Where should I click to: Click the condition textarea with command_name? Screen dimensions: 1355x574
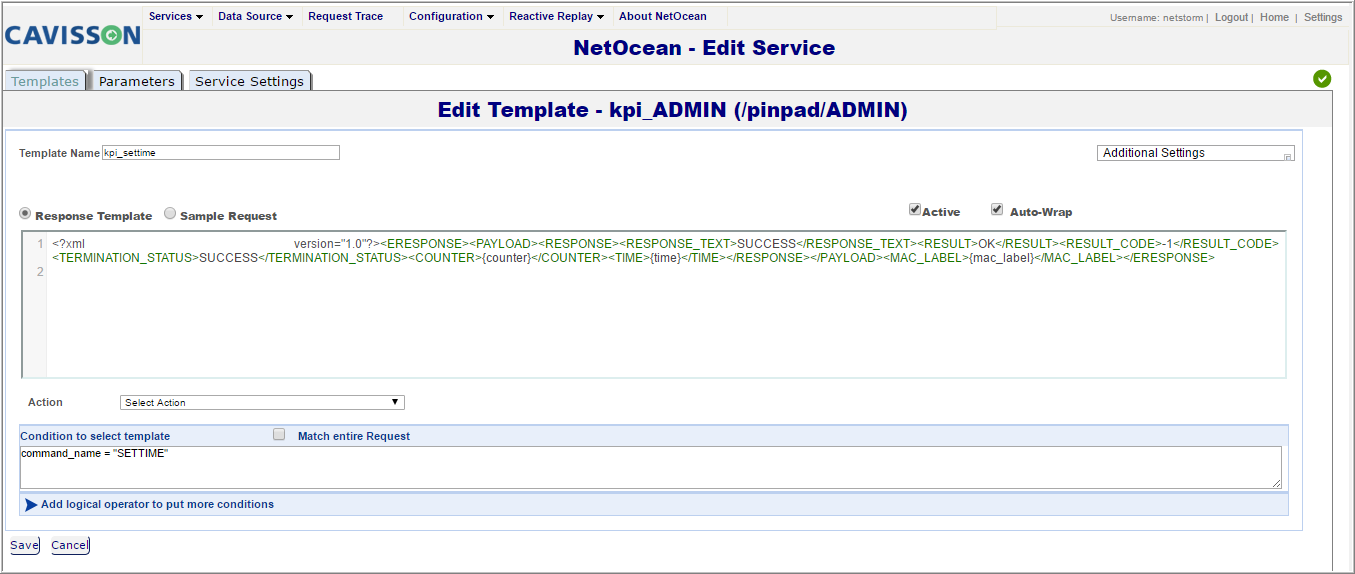click(651, 467)
